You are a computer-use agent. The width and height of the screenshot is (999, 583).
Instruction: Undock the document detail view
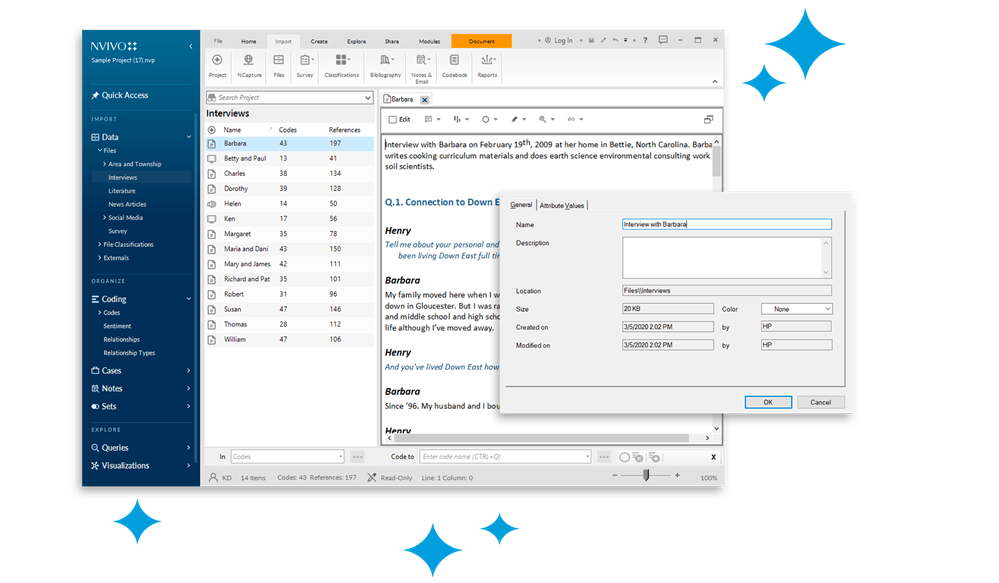click(x=708, y=119)
